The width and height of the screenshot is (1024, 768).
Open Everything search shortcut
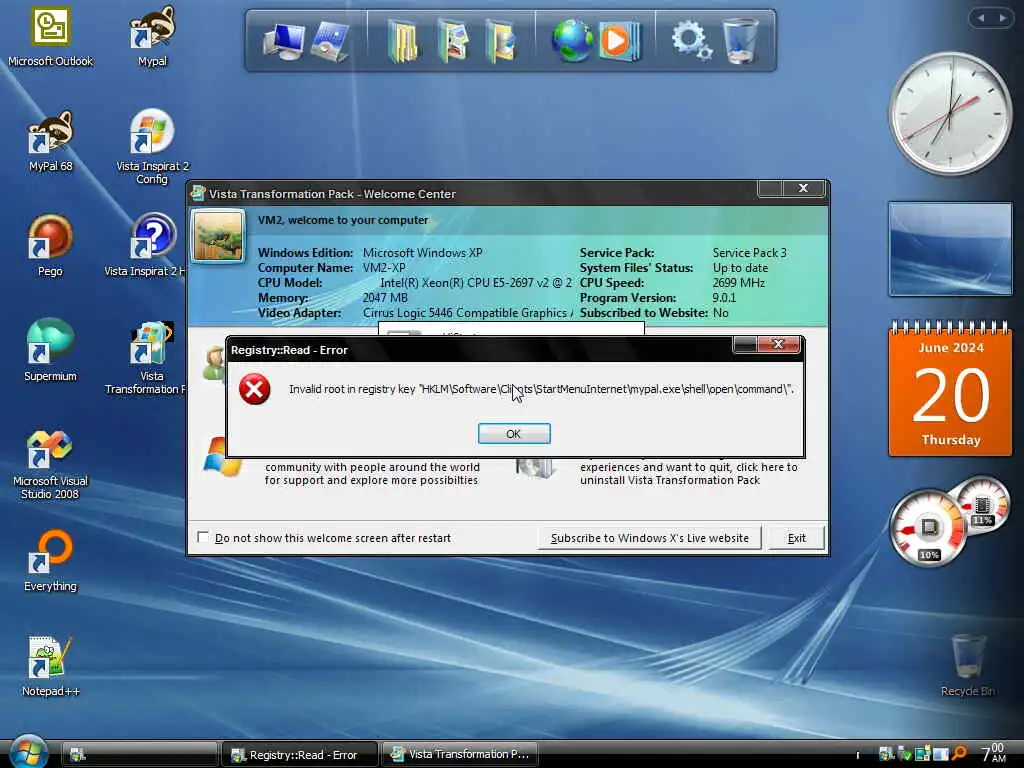[50, 560]
